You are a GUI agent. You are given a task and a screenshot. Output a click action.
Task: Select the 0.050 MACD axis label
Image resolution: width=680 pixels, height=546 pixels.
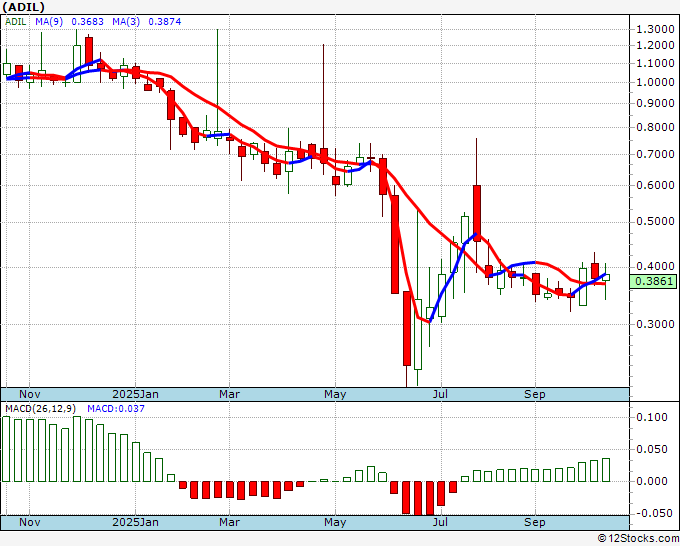652,449
